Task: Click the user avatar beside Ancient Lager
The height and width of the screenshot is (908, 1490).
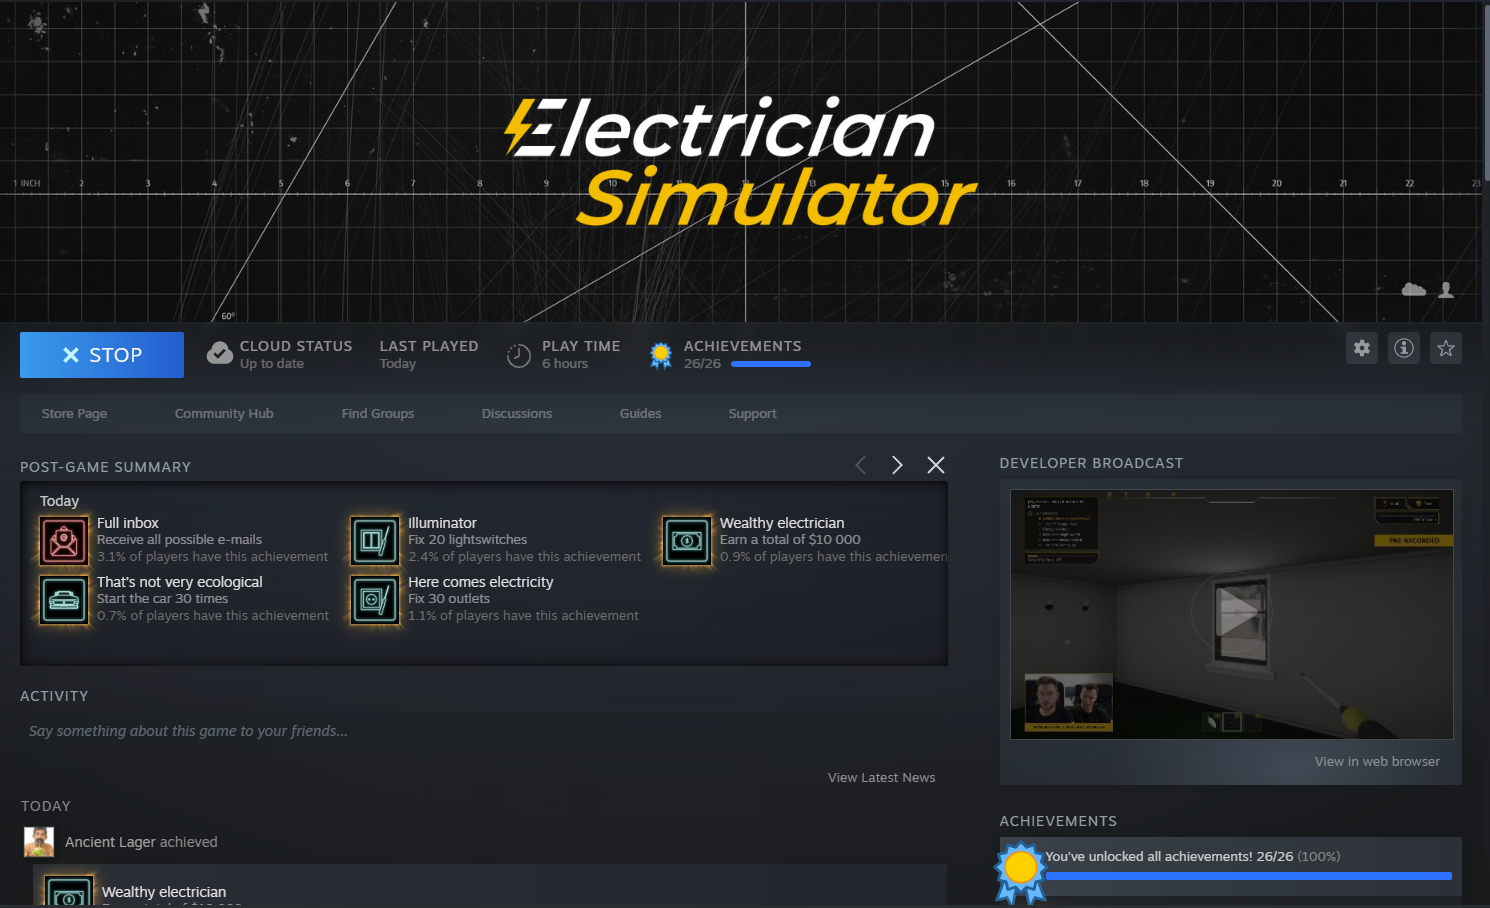Action: [x=39, y=842]
